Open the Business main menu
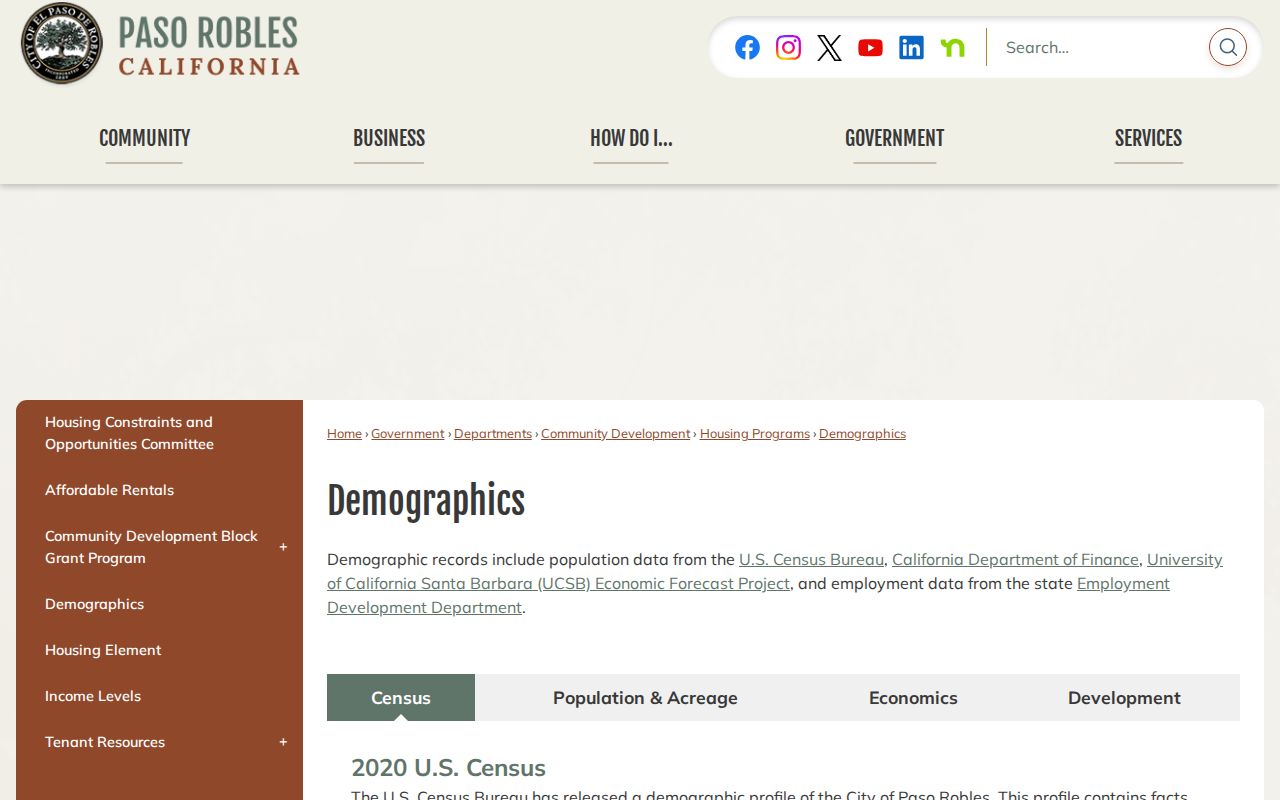 coord(389,139)
